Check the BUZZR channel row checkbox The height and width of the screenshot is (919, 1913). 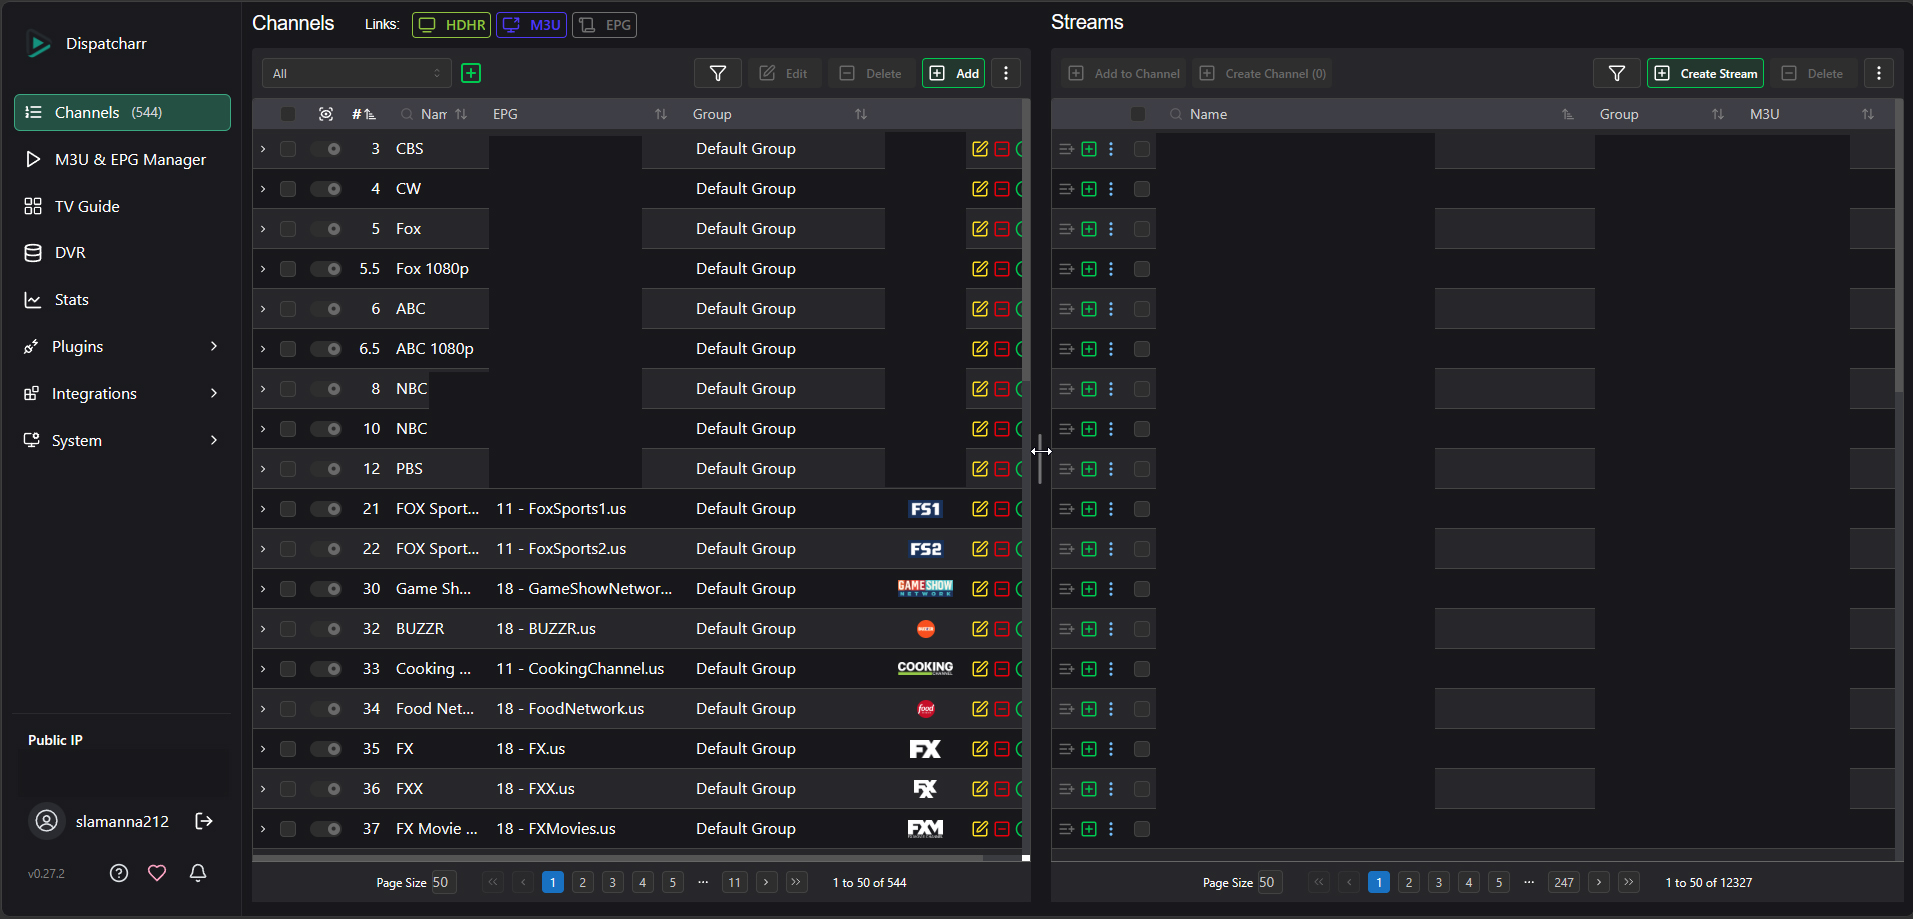288,629
